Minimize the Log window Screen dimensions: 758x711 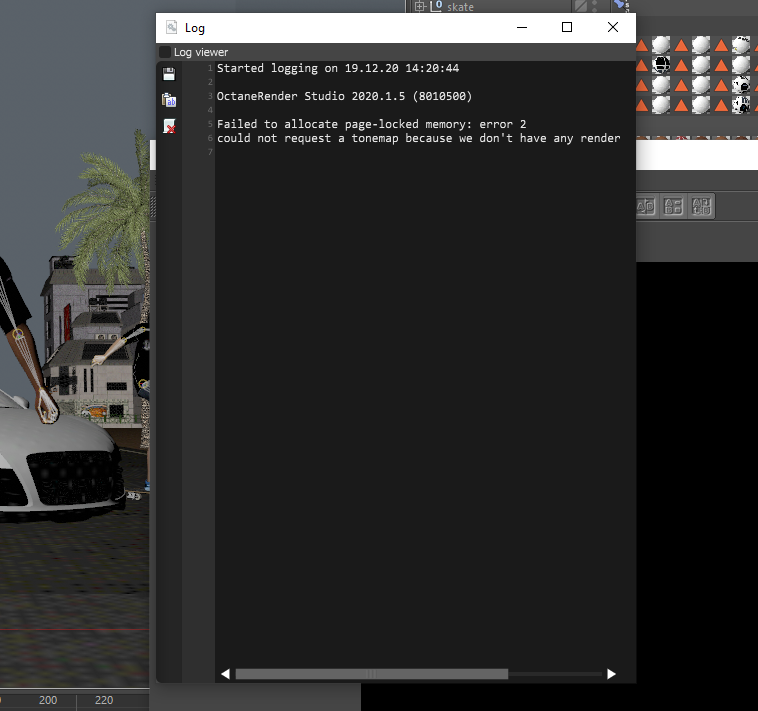pyautogui.click(x=522, y=28)
